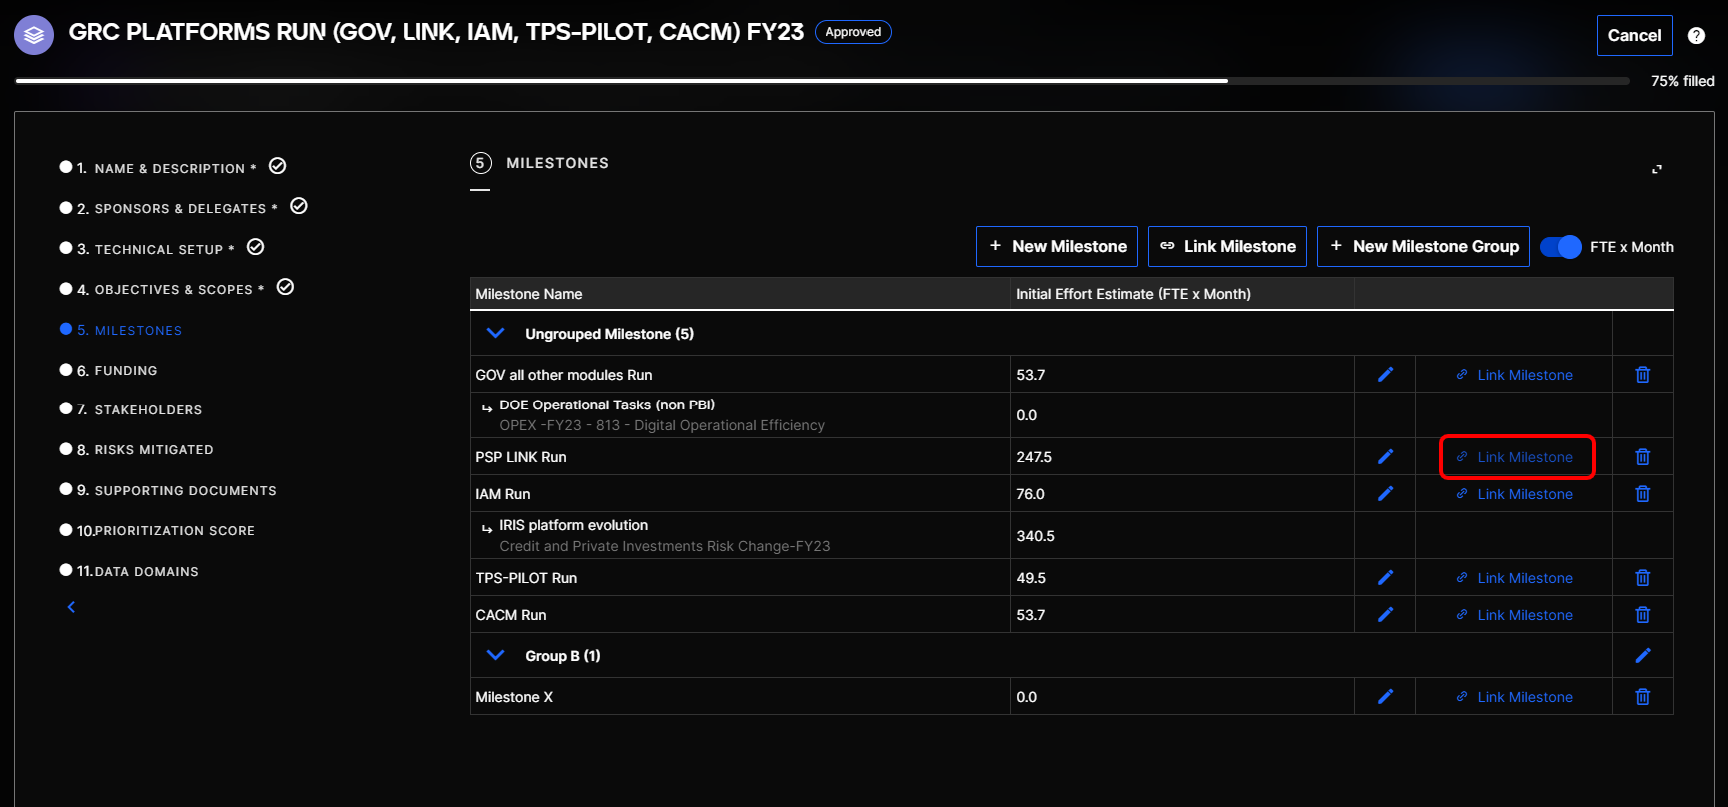Collapse the left step navigation sidebar
The image size is (1728, 807).
coord(71,607)
